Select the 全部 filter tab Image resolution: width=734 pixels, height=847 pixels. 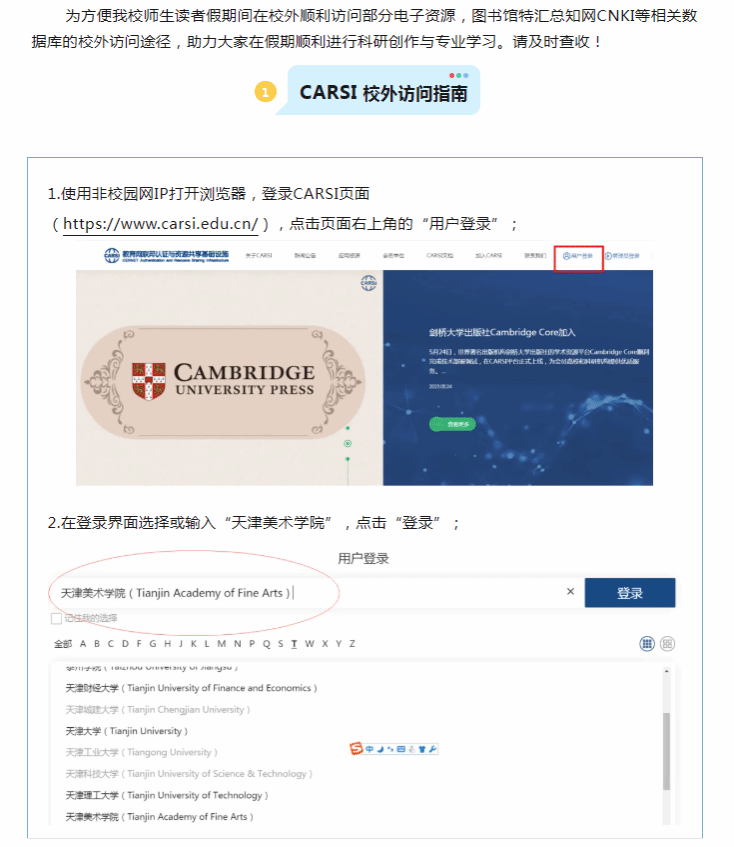tap(63, 643)
